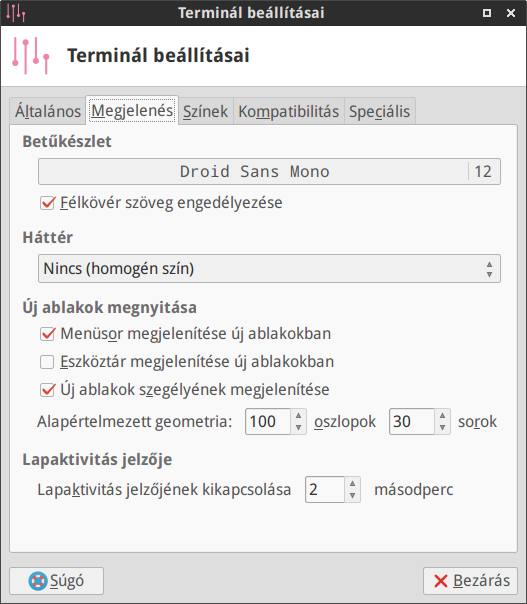Close window using title bar X
The width and height of the screenshot is (527, 604).
coord(511,13)
